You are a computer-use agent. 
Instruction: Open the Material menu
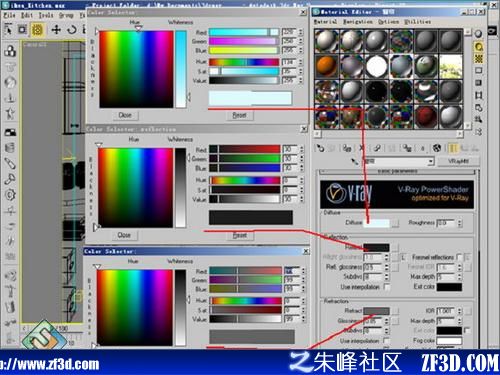[325, 22]
